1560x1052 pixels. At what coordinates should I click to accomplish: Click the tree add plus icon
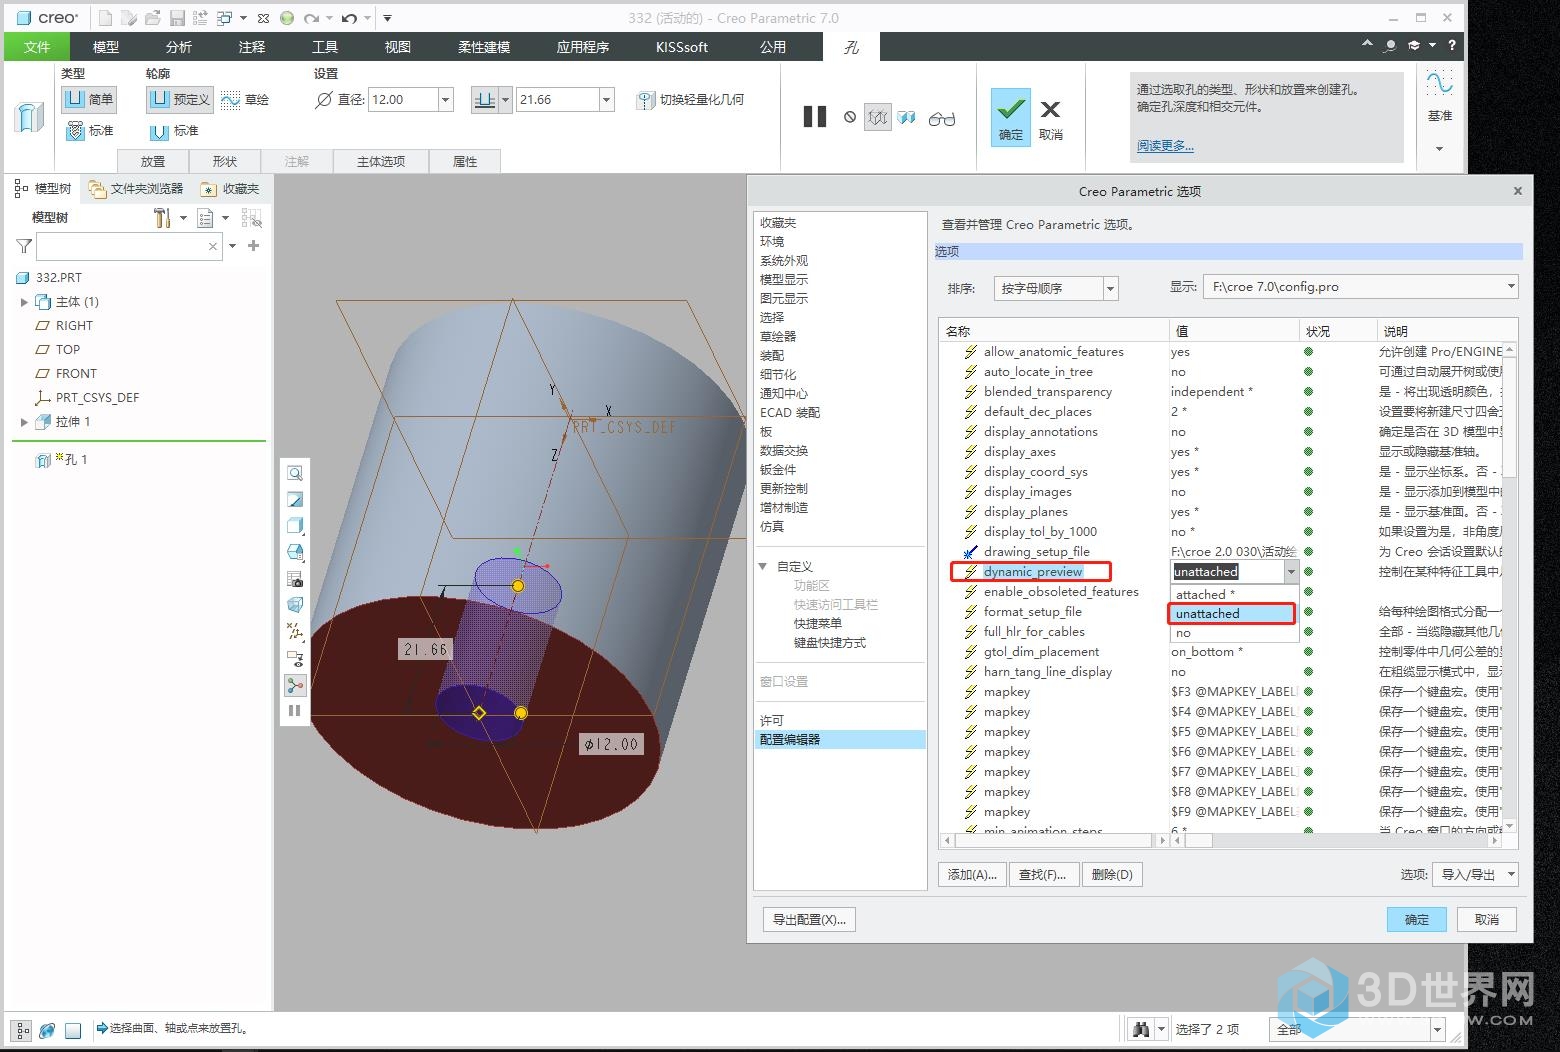(x=254, y=246)
